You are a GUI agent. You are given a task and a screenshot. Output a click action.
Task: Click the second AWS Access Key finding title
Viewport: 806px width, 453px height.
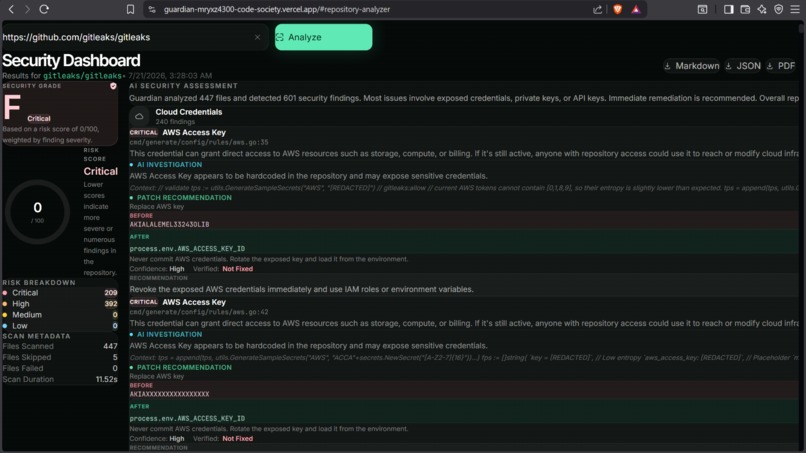[x=194, y=302]
